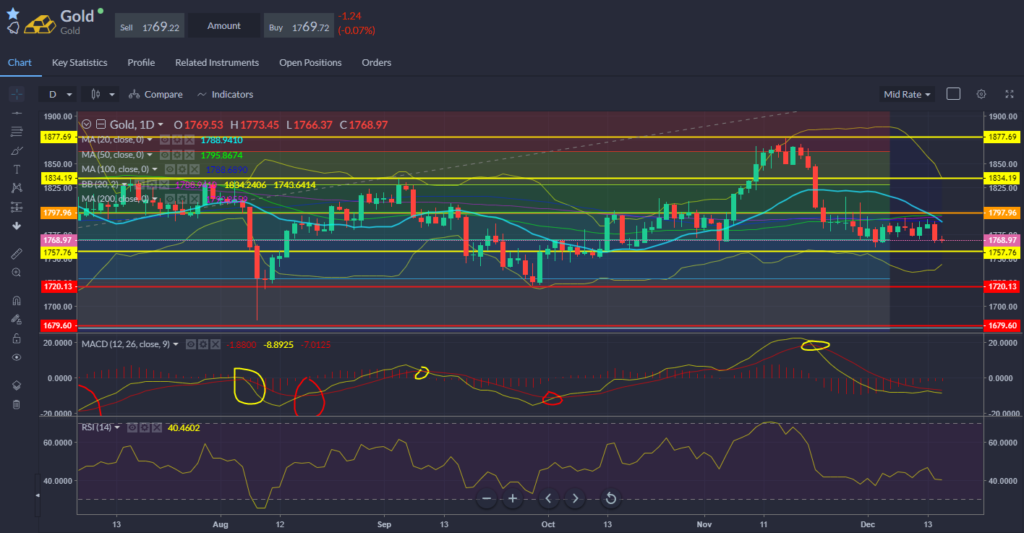Click the Sell 1769.22 button

pyautogui.click(x=148, y=26)
